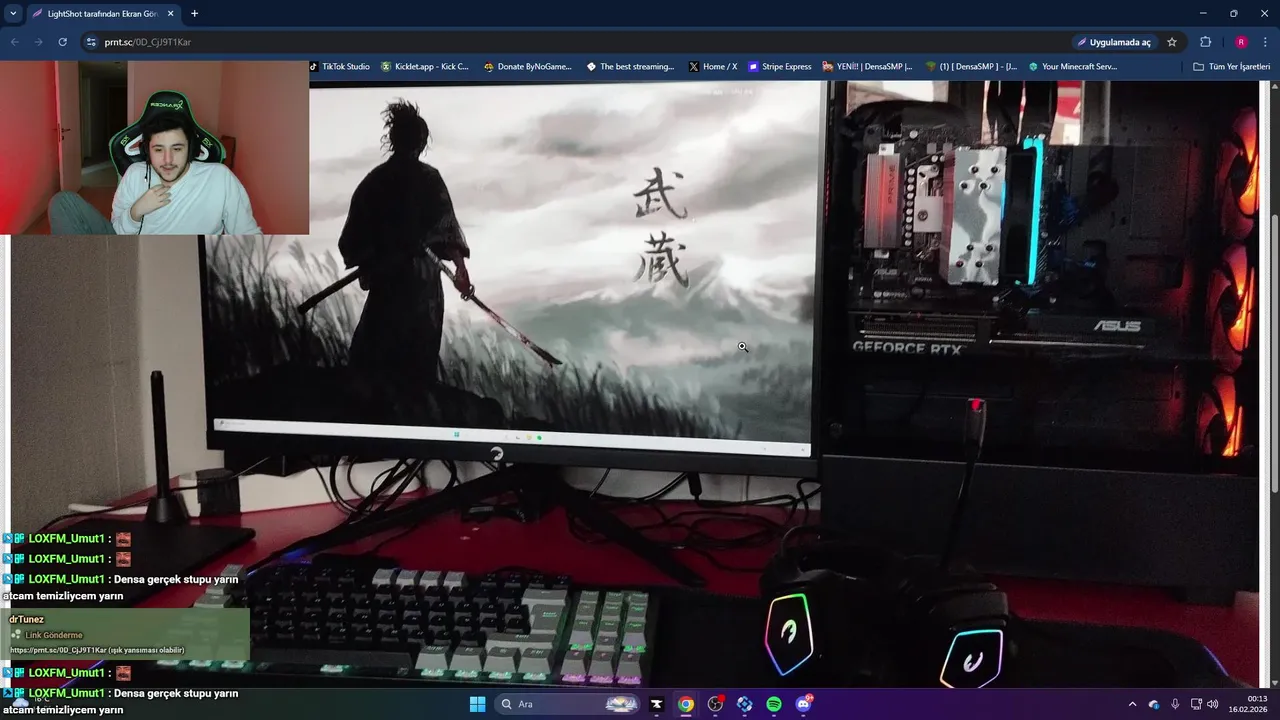Open Spotify from the taskbar
The image size is (1280, 720).
point(774,704)
